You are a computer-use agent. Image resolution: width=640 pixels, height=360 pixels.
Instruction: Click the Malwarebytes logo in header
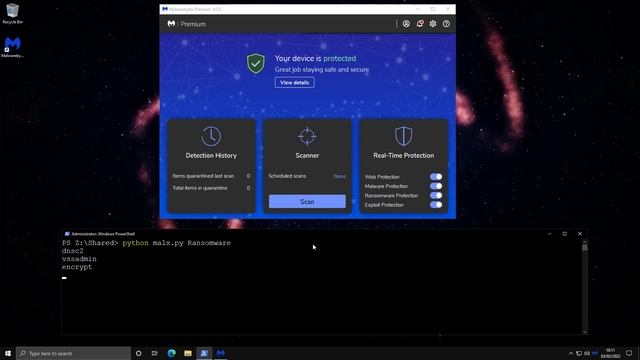point(171,24)
